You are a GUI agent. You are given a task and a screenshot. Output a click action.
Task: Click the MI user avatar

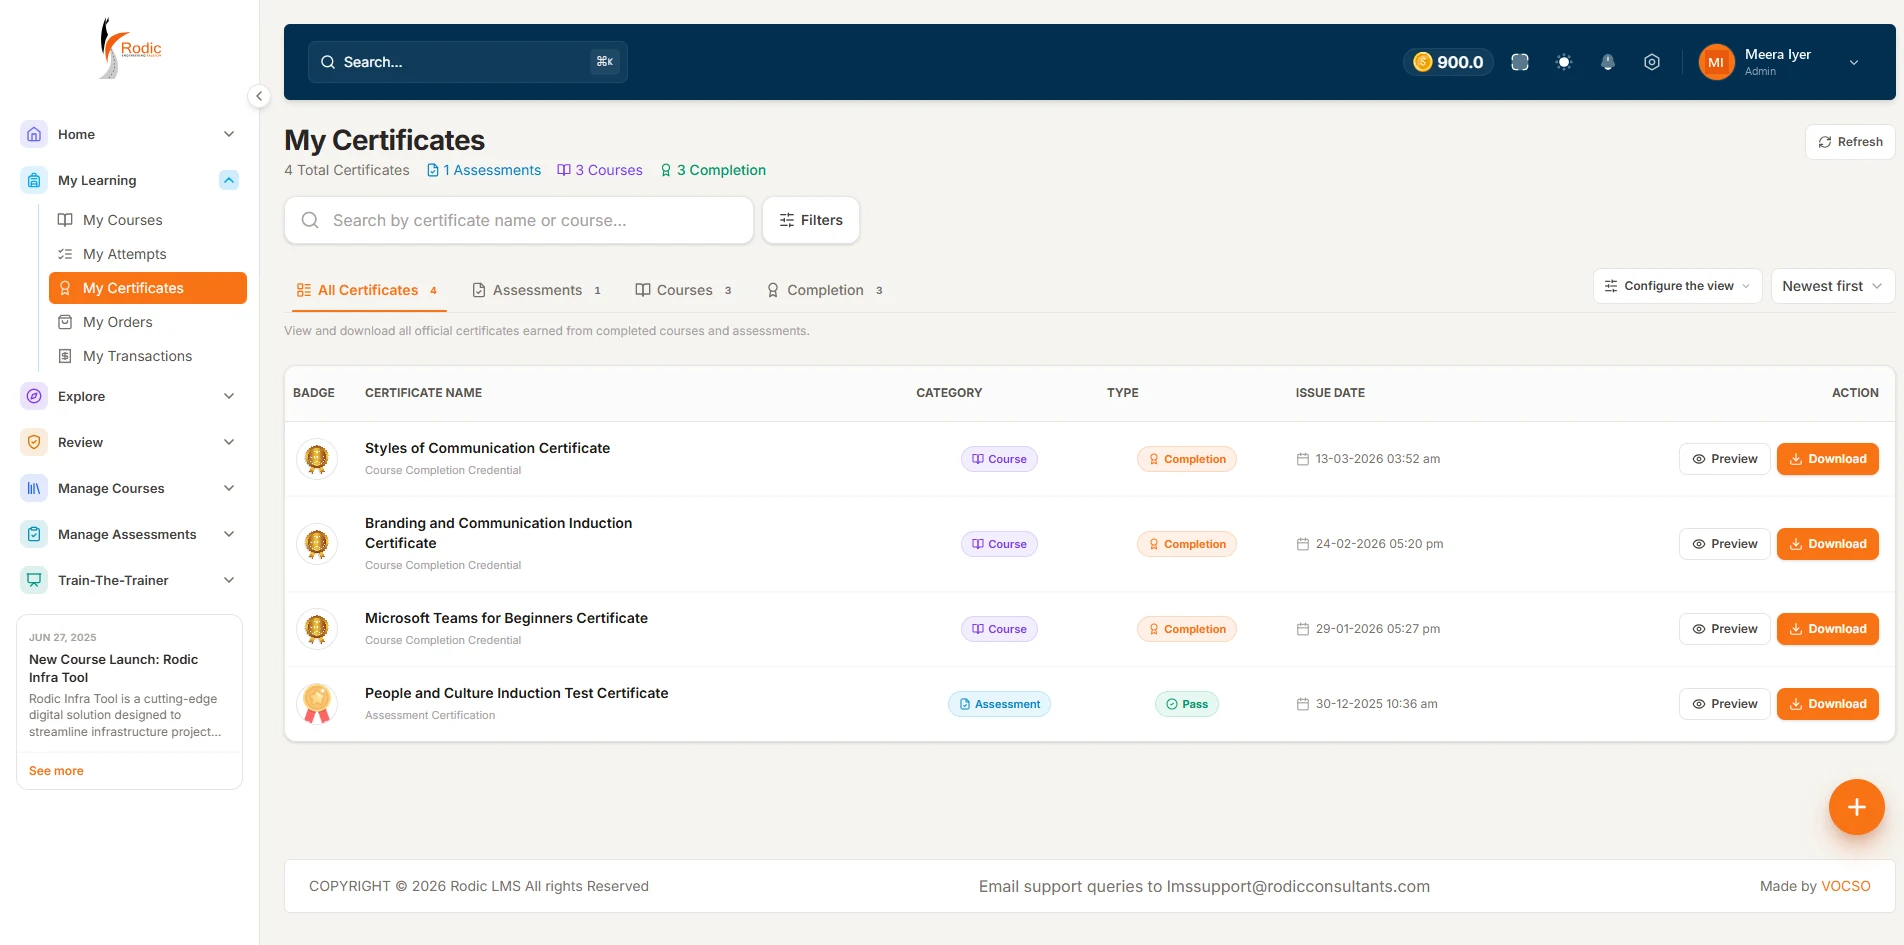[x=1716, y=62]
